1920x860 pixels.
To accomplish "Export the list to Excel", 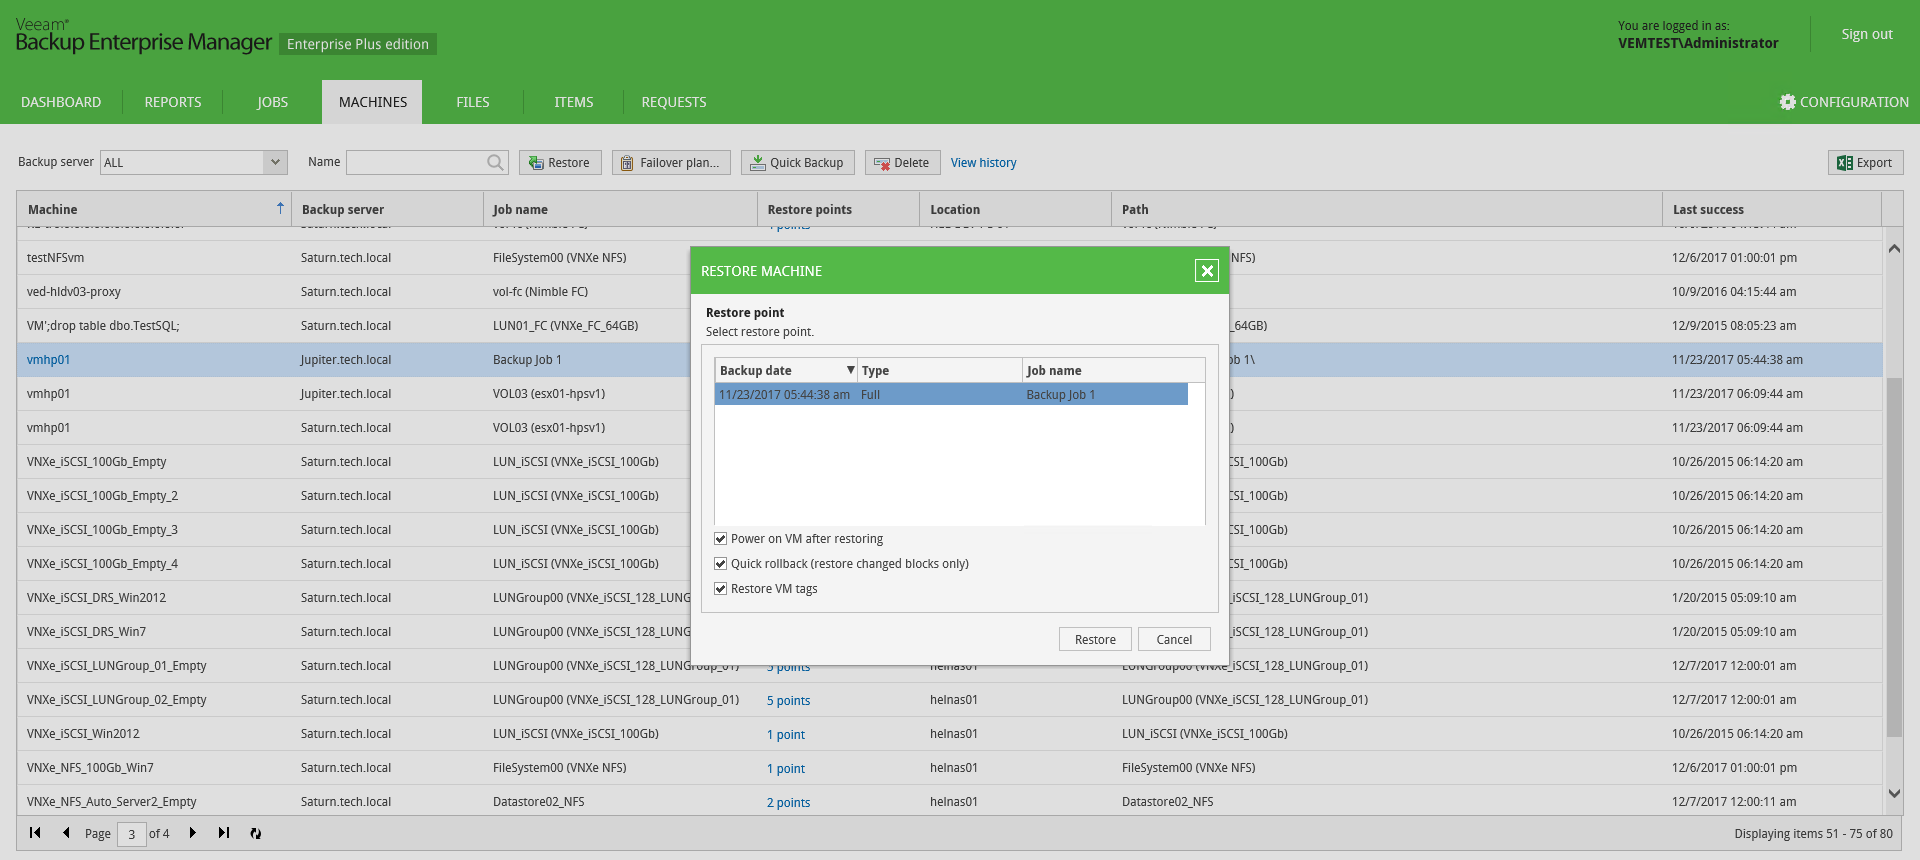I will click(x=1865, y=162).
